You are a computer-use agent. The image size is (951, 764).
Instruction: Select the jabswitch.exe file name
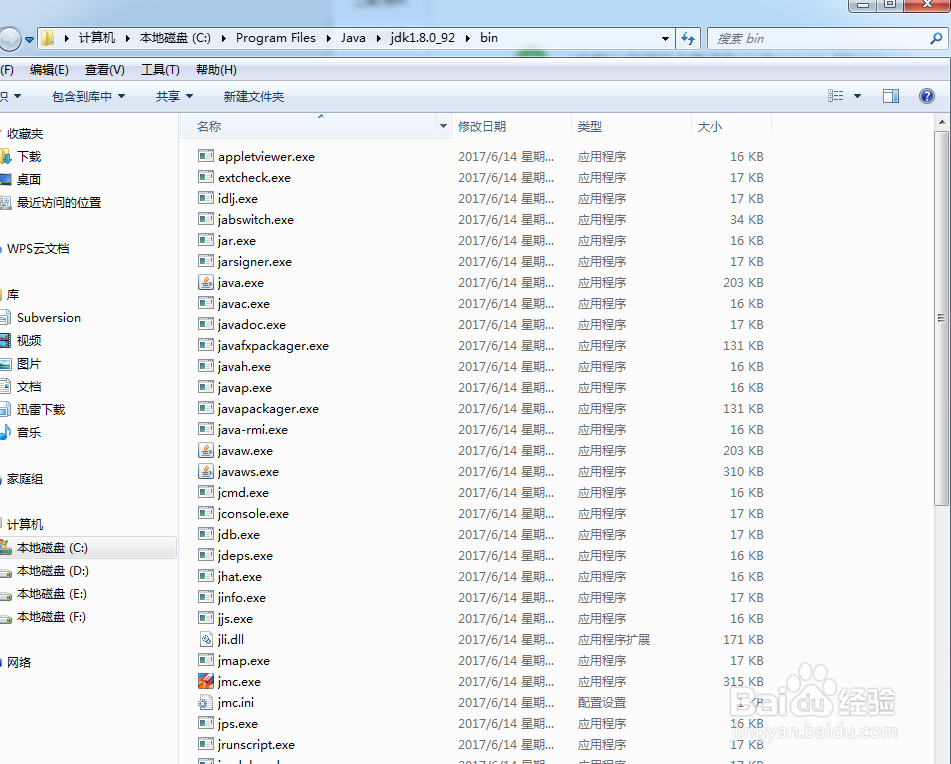pos(256,219)
